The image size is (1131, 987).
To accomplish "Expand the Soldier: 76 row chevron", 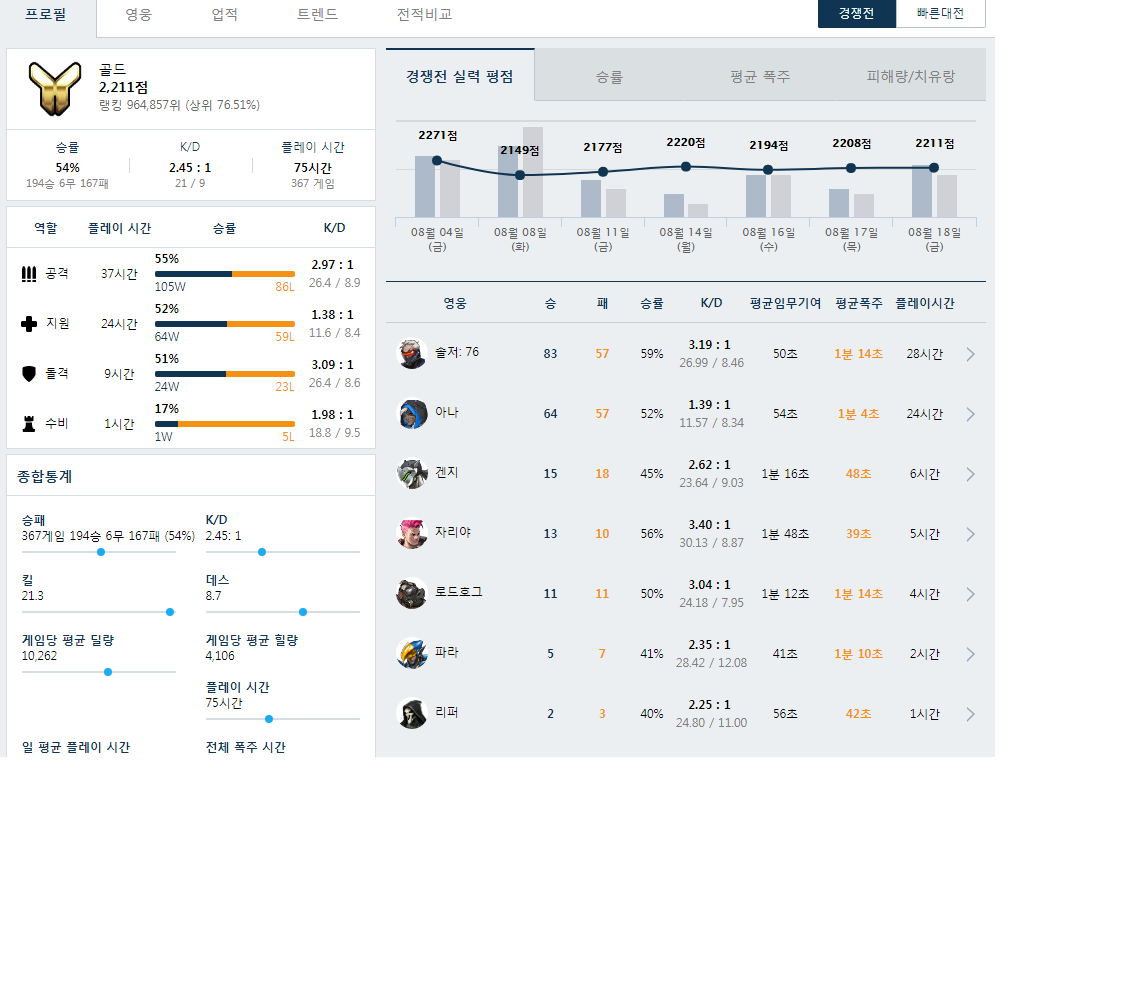I will [970, 354].
